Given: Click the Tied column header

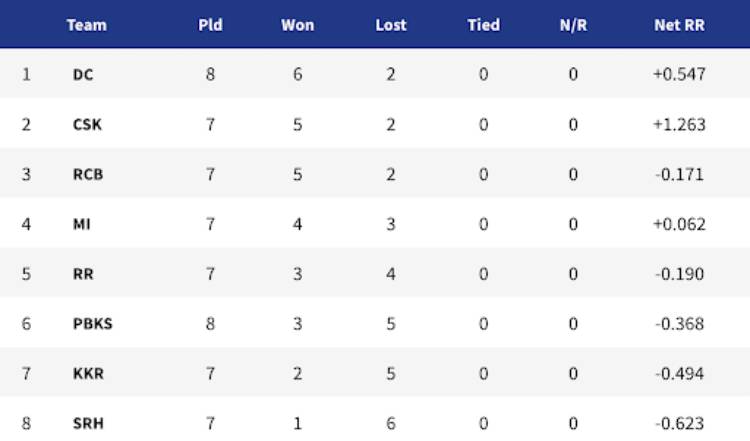Looking at the screenshot, I should click(484, 25).
